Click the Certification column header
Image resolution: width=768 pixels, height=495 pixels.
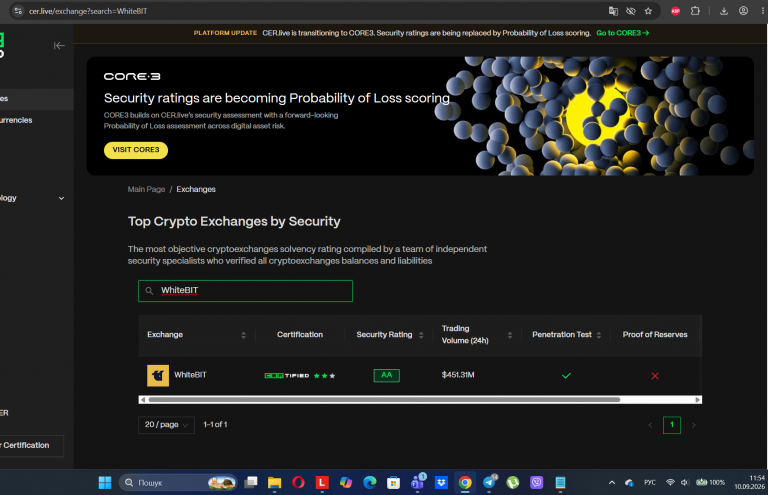[x=300, y=335]
